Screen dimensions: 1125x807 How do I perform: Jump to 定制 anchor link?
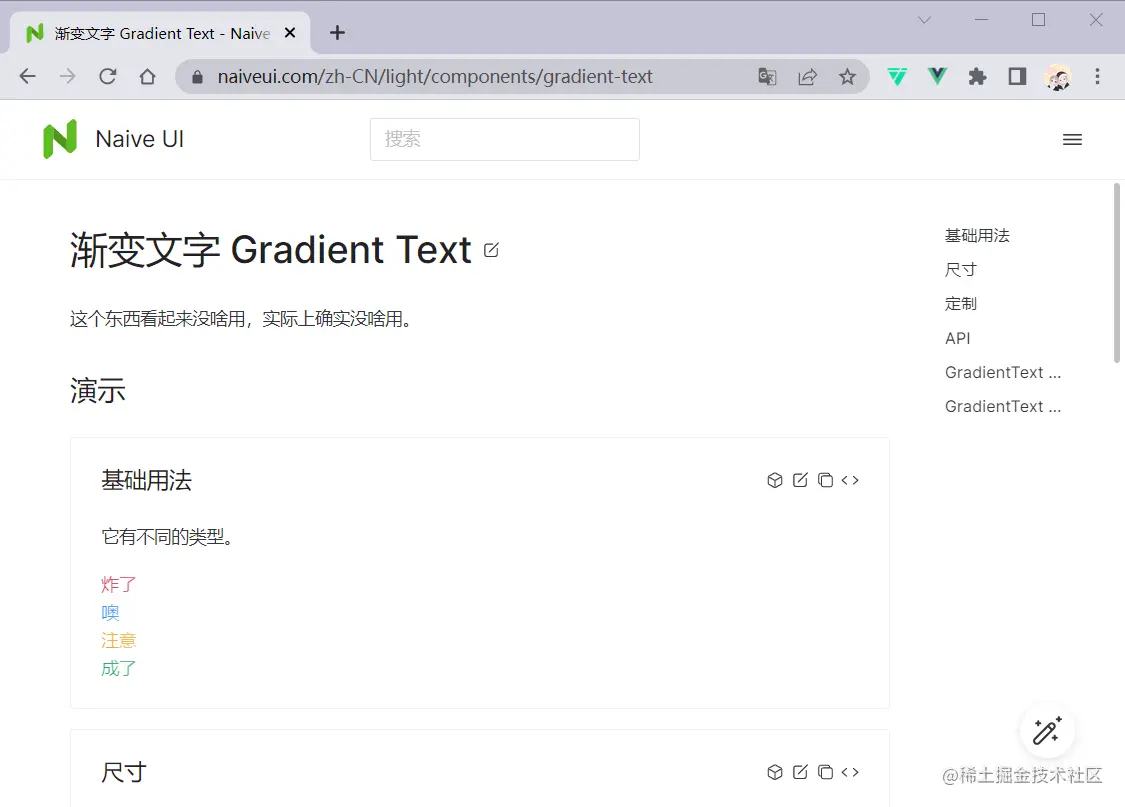click(x=961, y=303)
